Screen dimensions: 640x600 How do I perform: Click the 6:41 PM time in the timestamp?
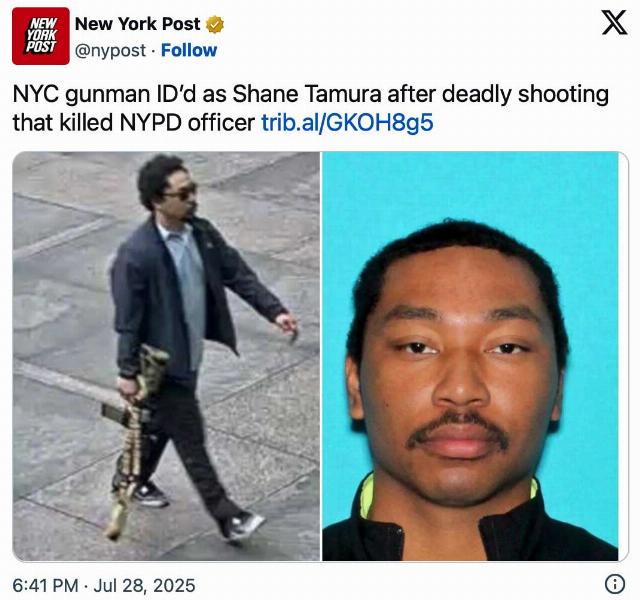point(45,585)
